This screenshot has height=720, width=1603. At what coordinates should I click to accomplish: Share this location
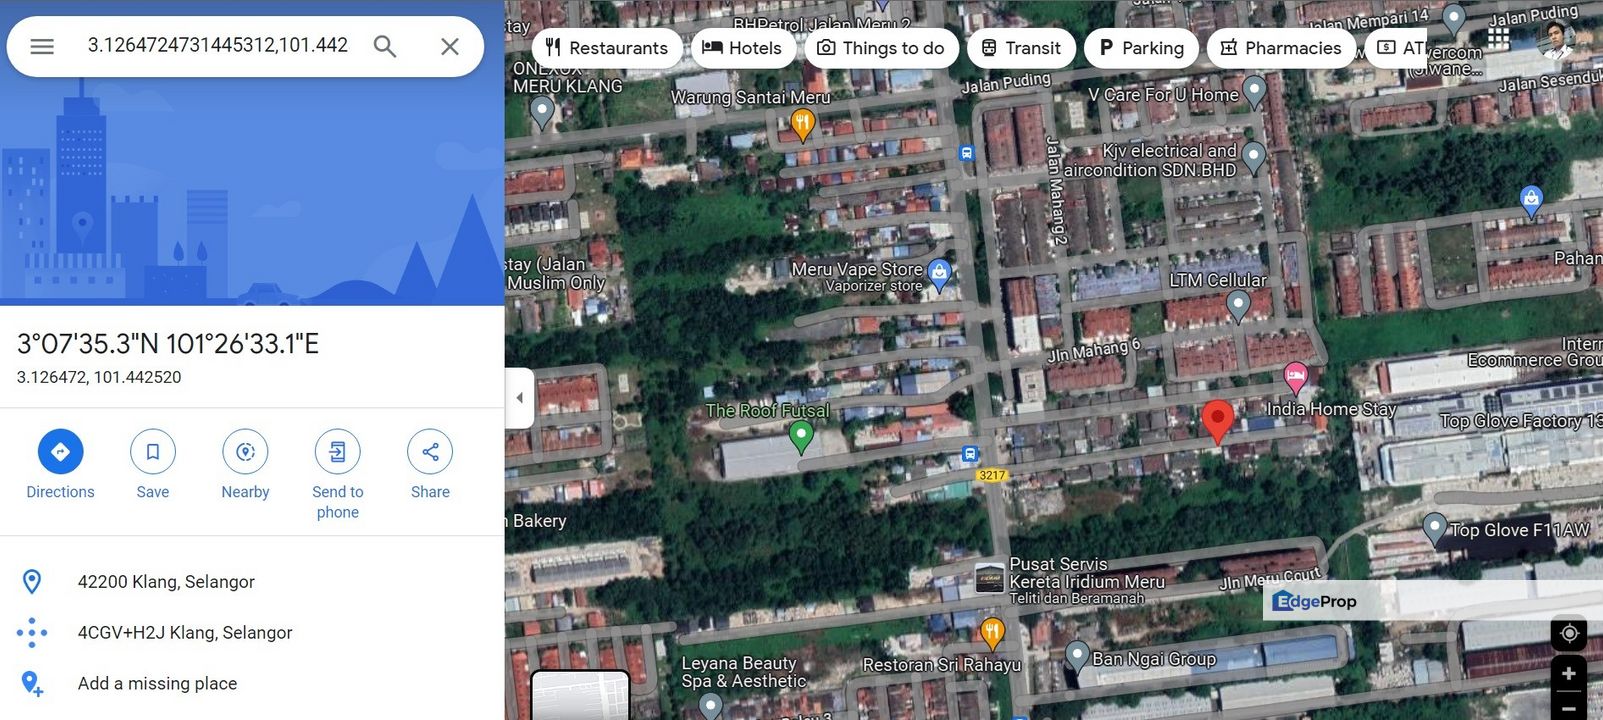coord(430,464)
